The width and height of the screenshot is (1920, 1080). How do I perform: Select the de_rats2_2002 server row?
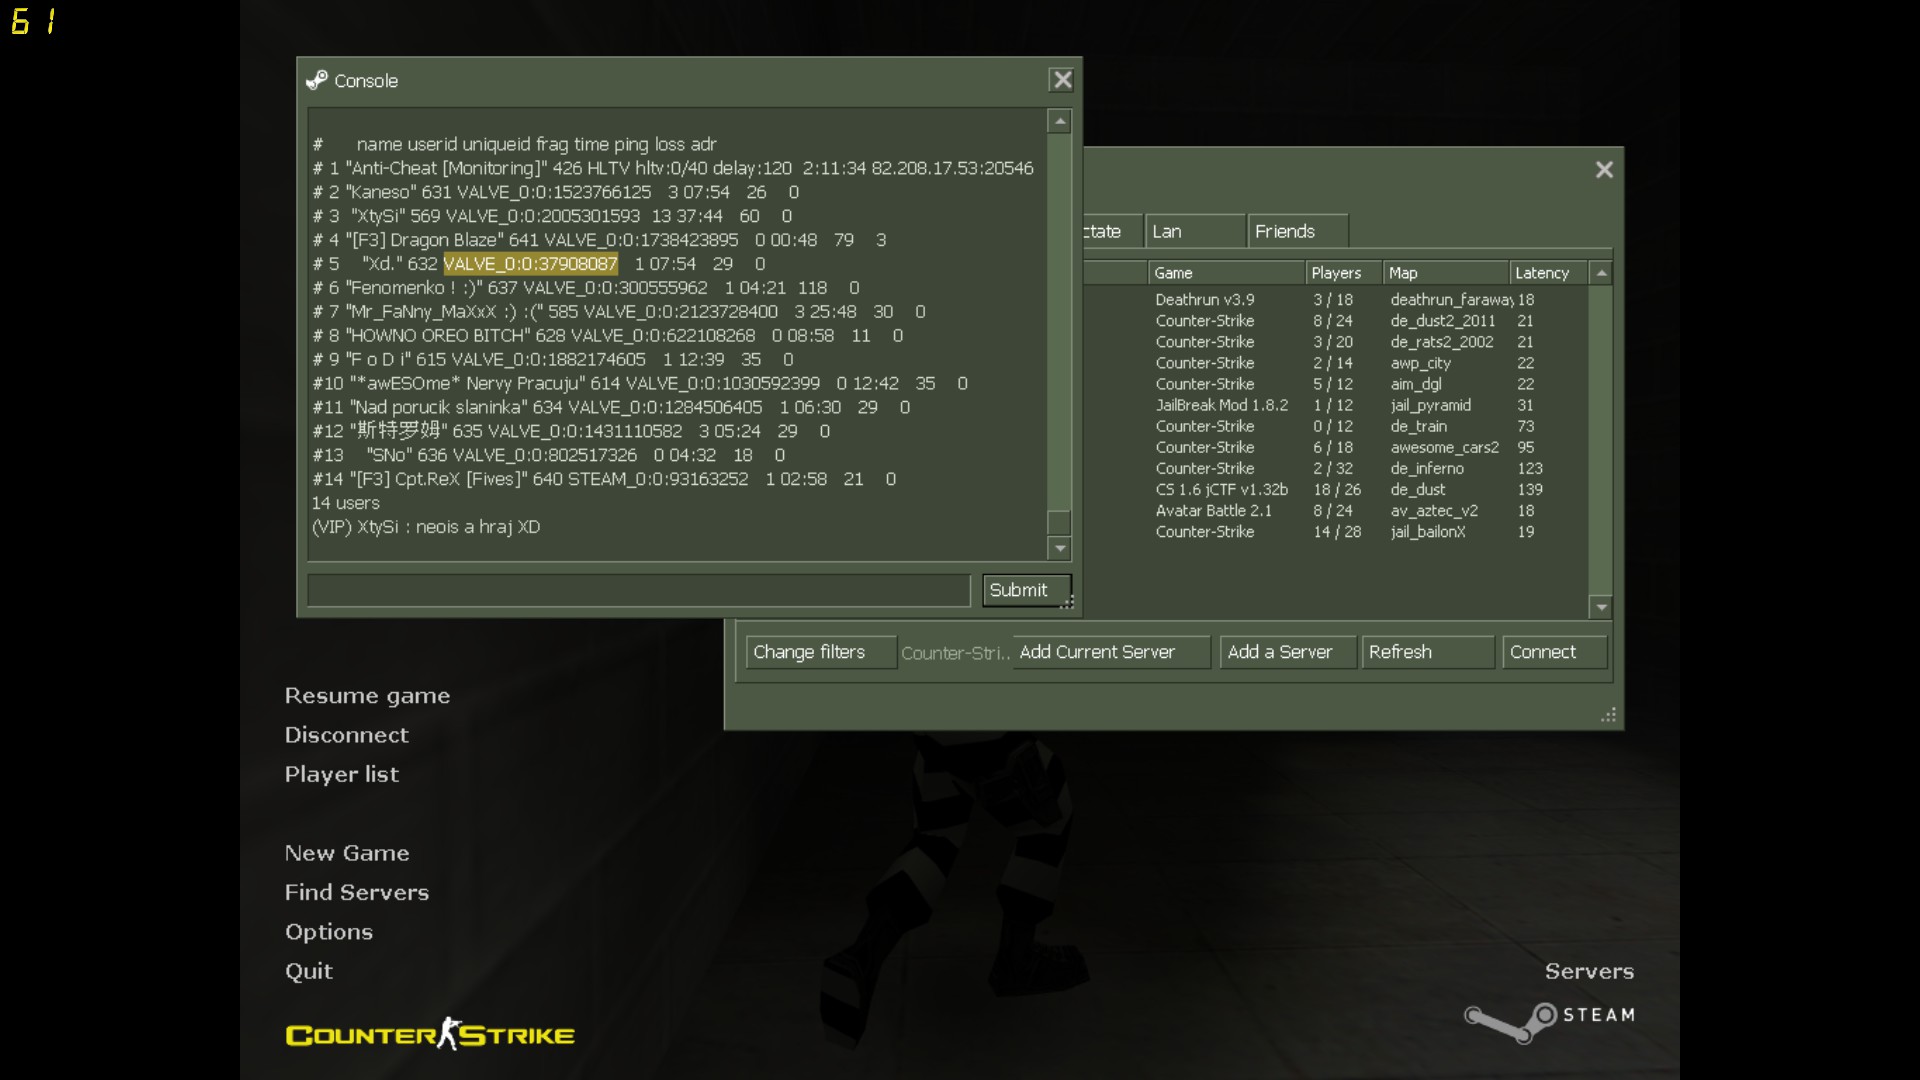pos(1336,342)
